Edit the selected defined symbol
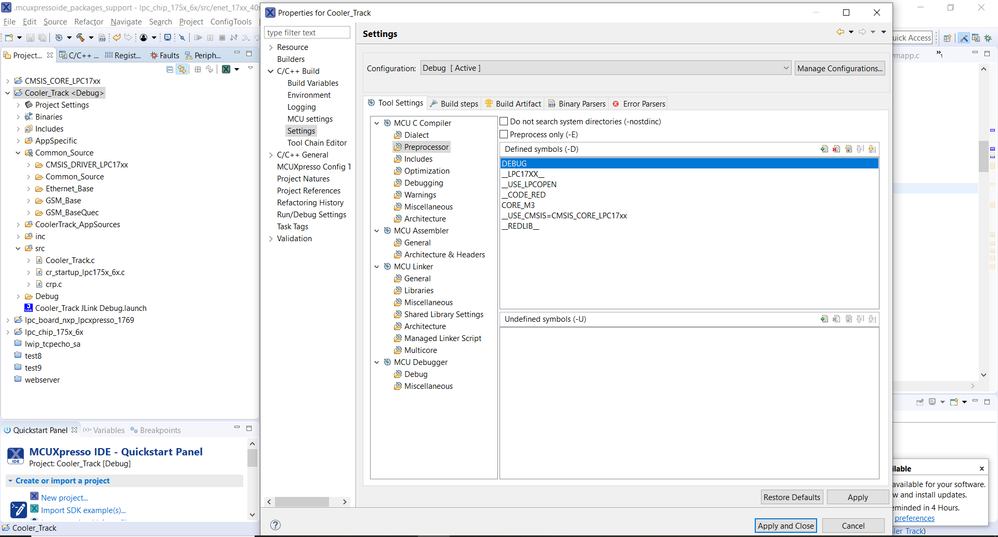Viewport: 998px width, 537px height. (x=848, y=149)
